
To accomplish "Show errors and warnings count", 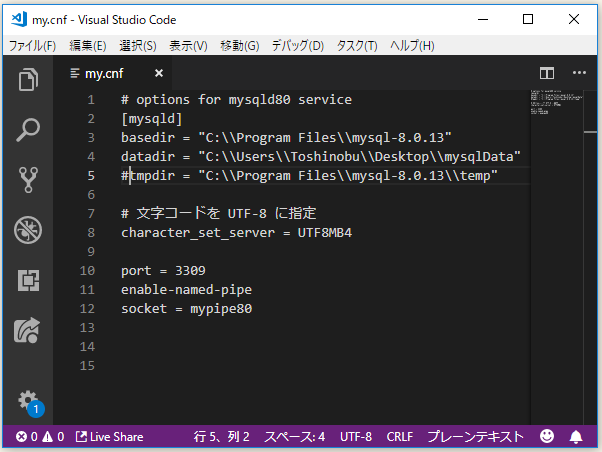I will coord(40,437).
